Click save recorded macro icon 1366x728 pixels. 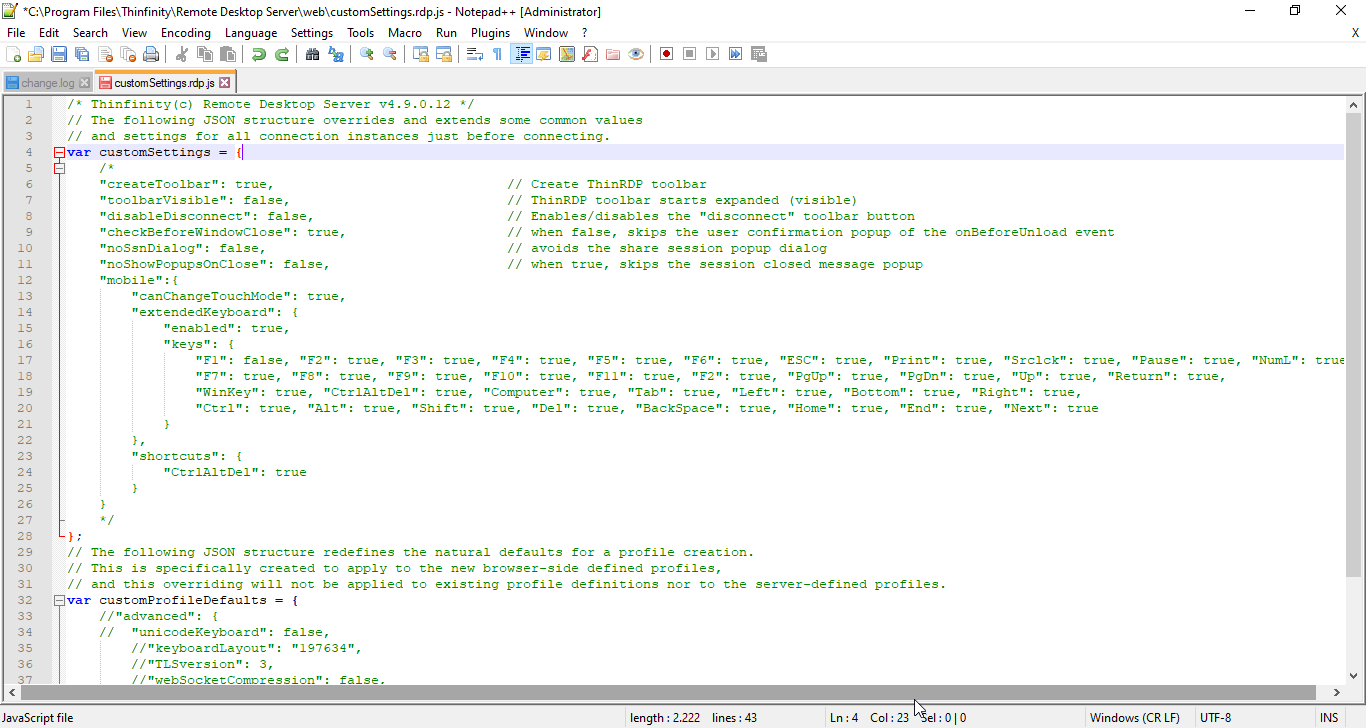pyautogui.click(x=759, y=54)
